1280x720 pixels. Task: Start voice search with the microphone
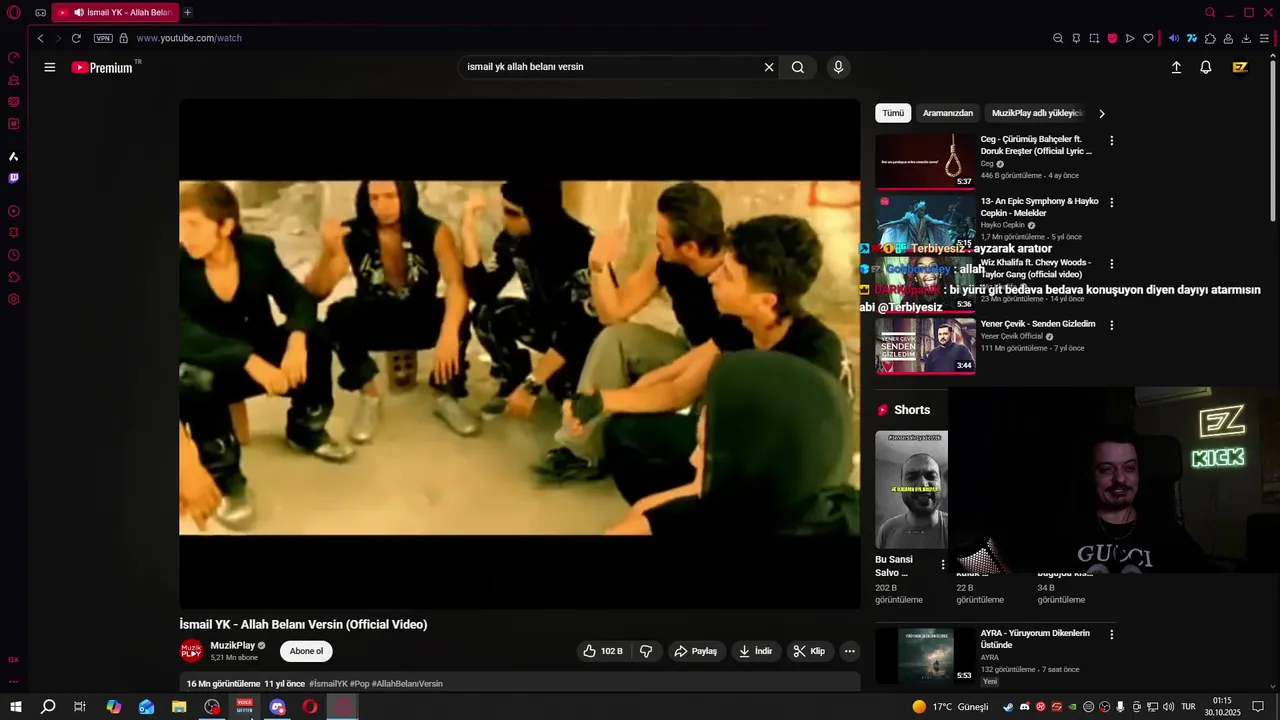tap(838, 67)
